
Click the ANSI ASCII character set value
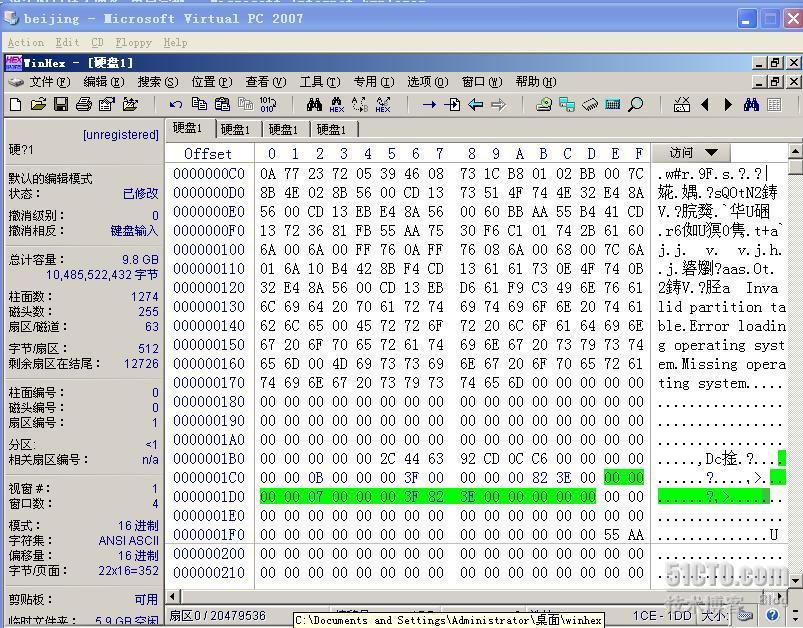(129, 540)
